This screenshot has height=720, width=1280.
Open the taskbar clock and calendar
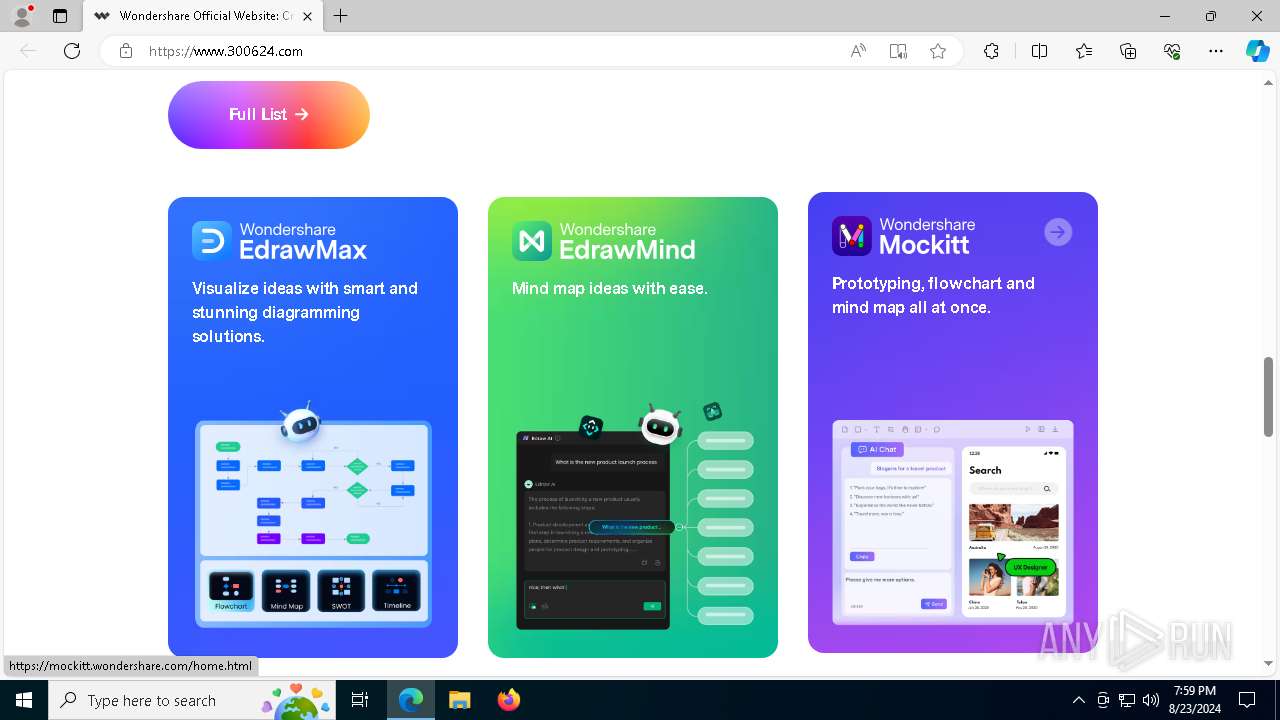[1195, 700]
